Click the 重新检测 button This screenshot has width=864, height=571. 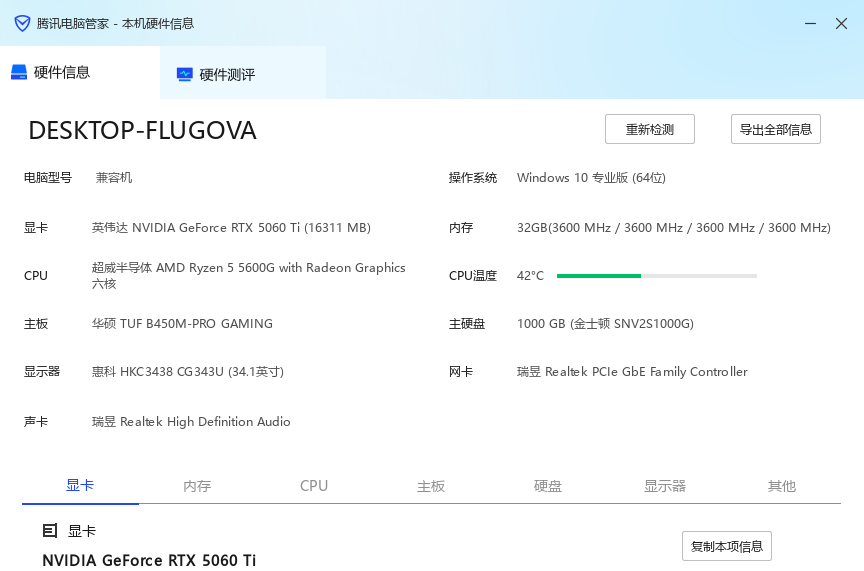pyautogui.click(x=650, y=129)
